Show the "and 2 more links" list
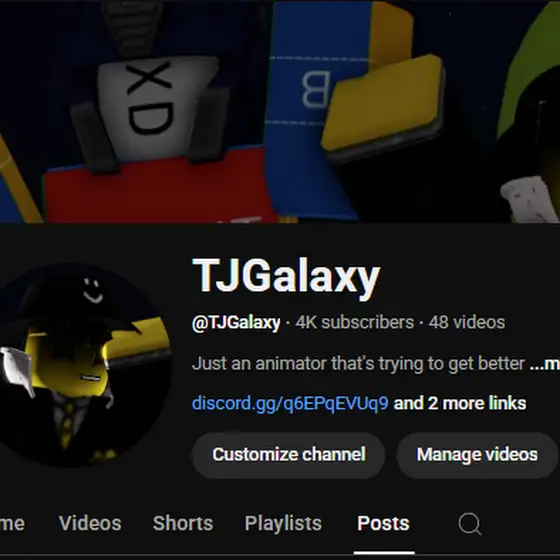560x560 pixels. click(x=460, y=403)
